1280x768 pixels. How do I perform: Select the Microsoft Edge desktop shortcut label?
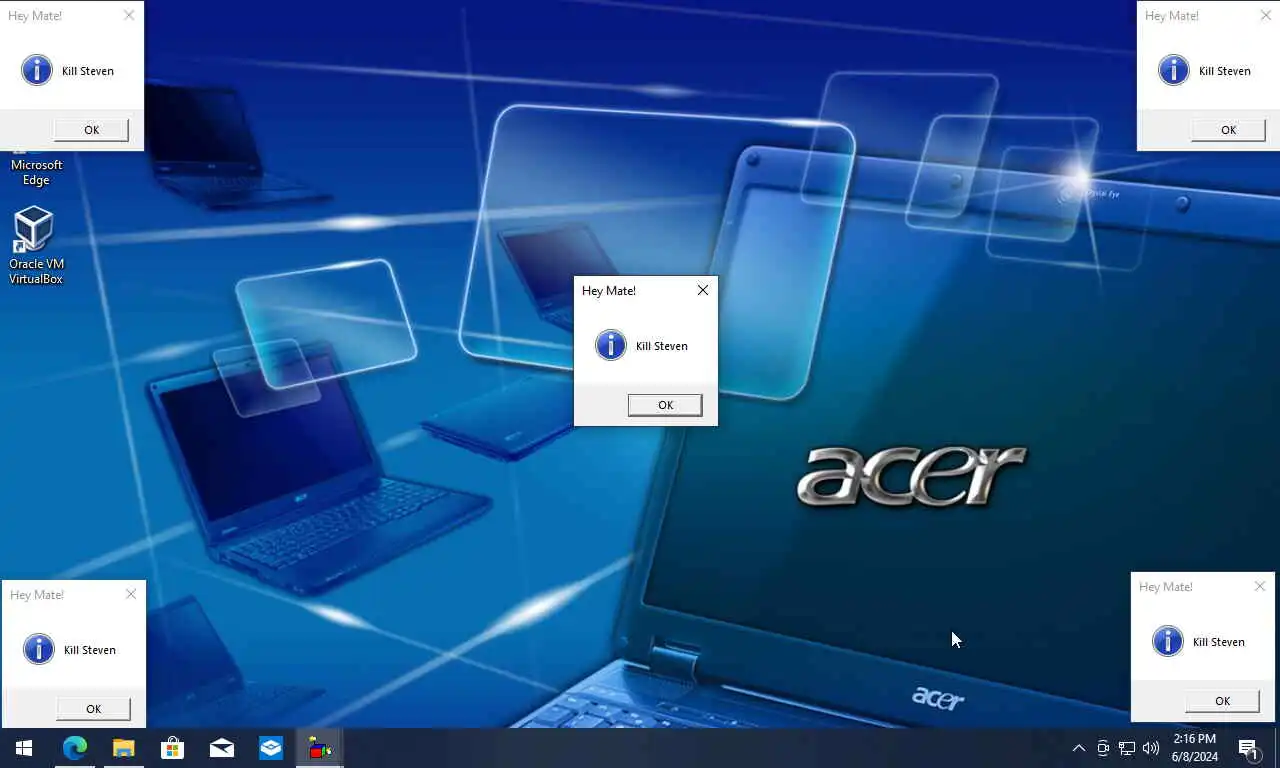[x=37, y=173]
